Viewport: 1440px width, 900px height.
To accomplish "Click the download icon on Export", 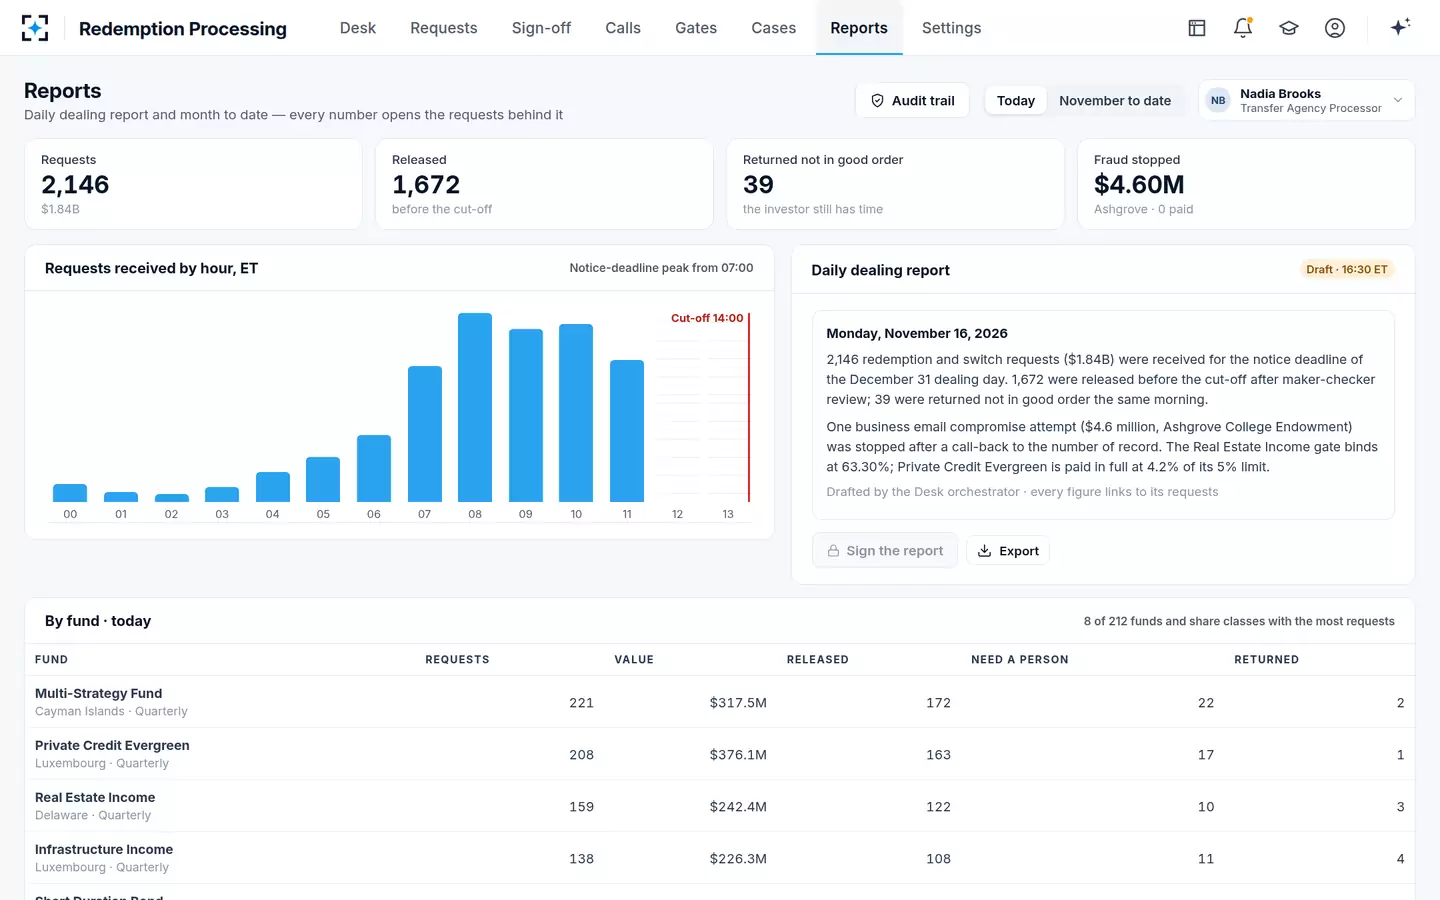I will click(984, 551).
